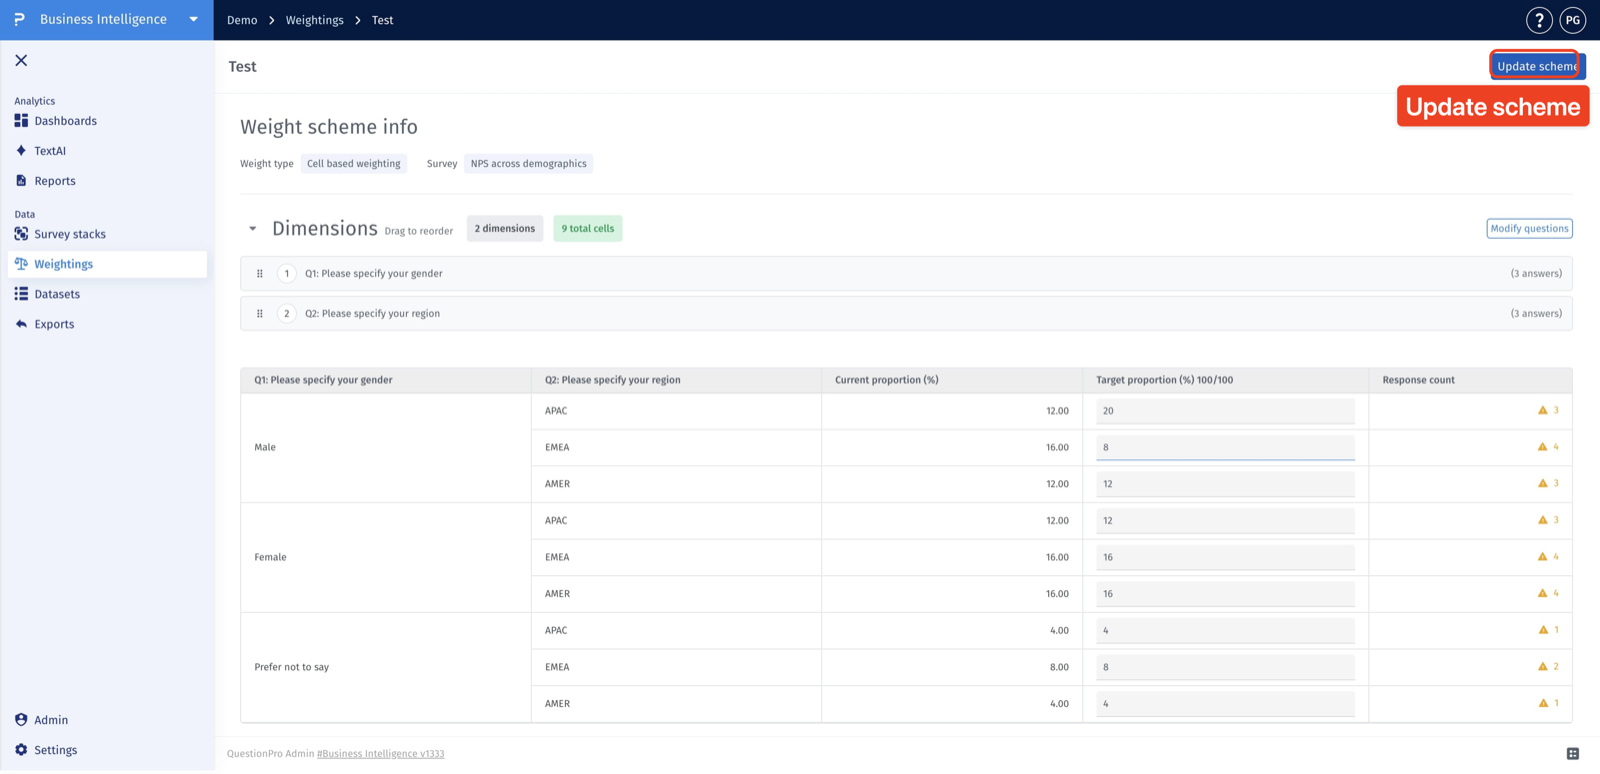Click the Update scheme button
Image resolution: width=1600 pixels, height=774 pixels.
[1537, 66]
